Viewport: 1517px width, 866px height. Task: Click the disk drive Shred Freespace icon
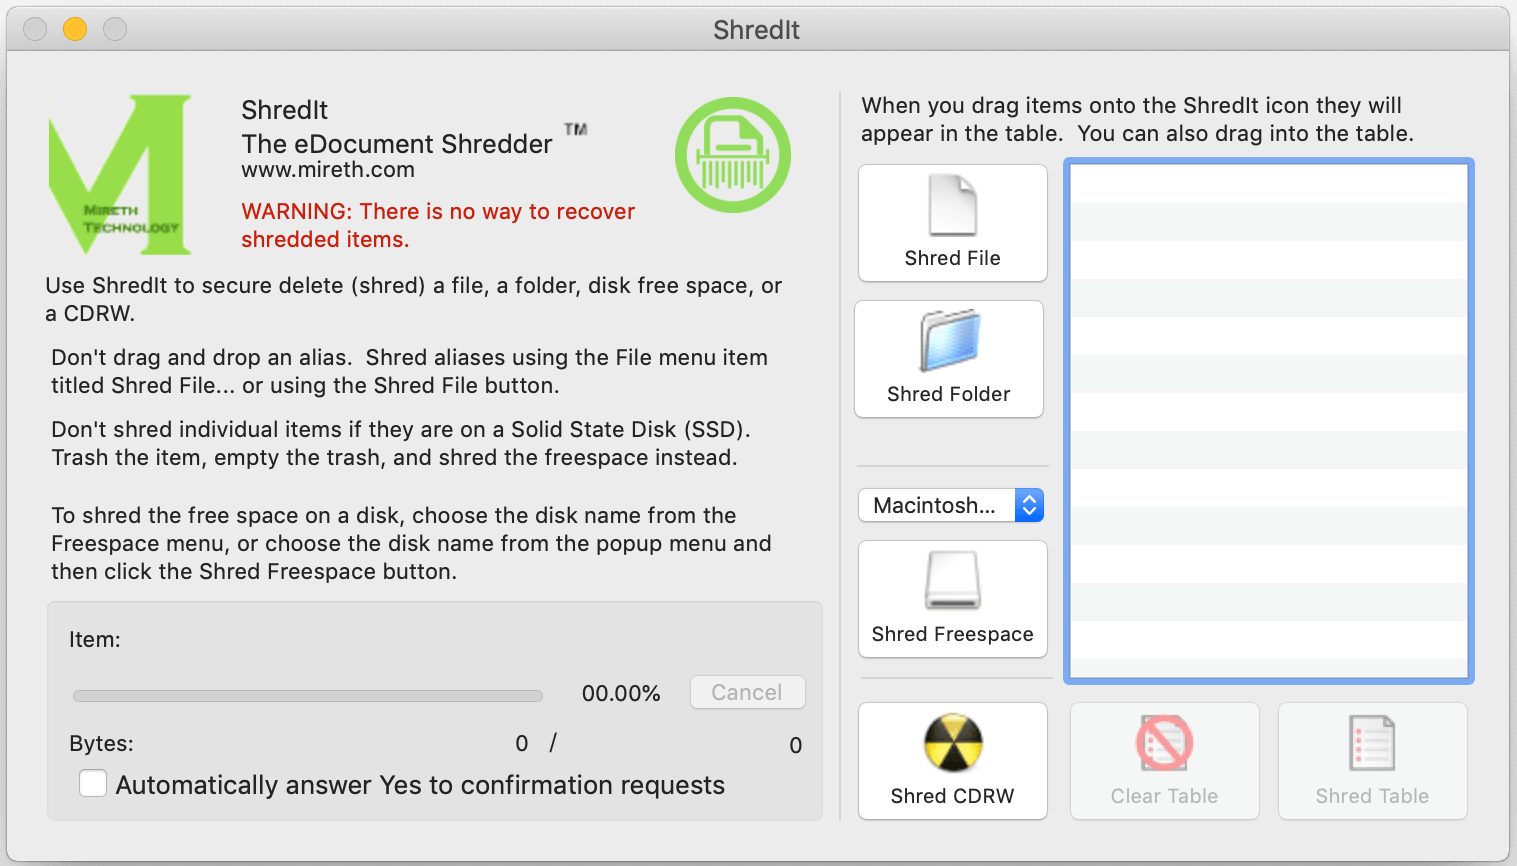coord(952,581)
